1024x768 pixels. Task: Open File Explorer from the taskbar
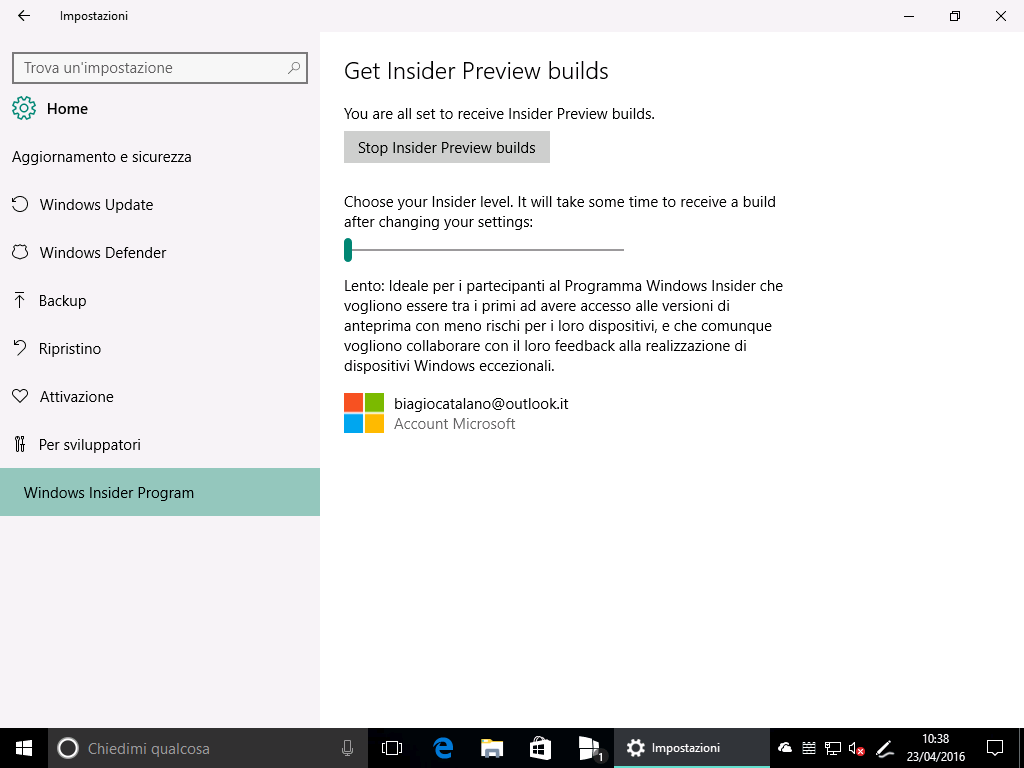coord(492,748)
